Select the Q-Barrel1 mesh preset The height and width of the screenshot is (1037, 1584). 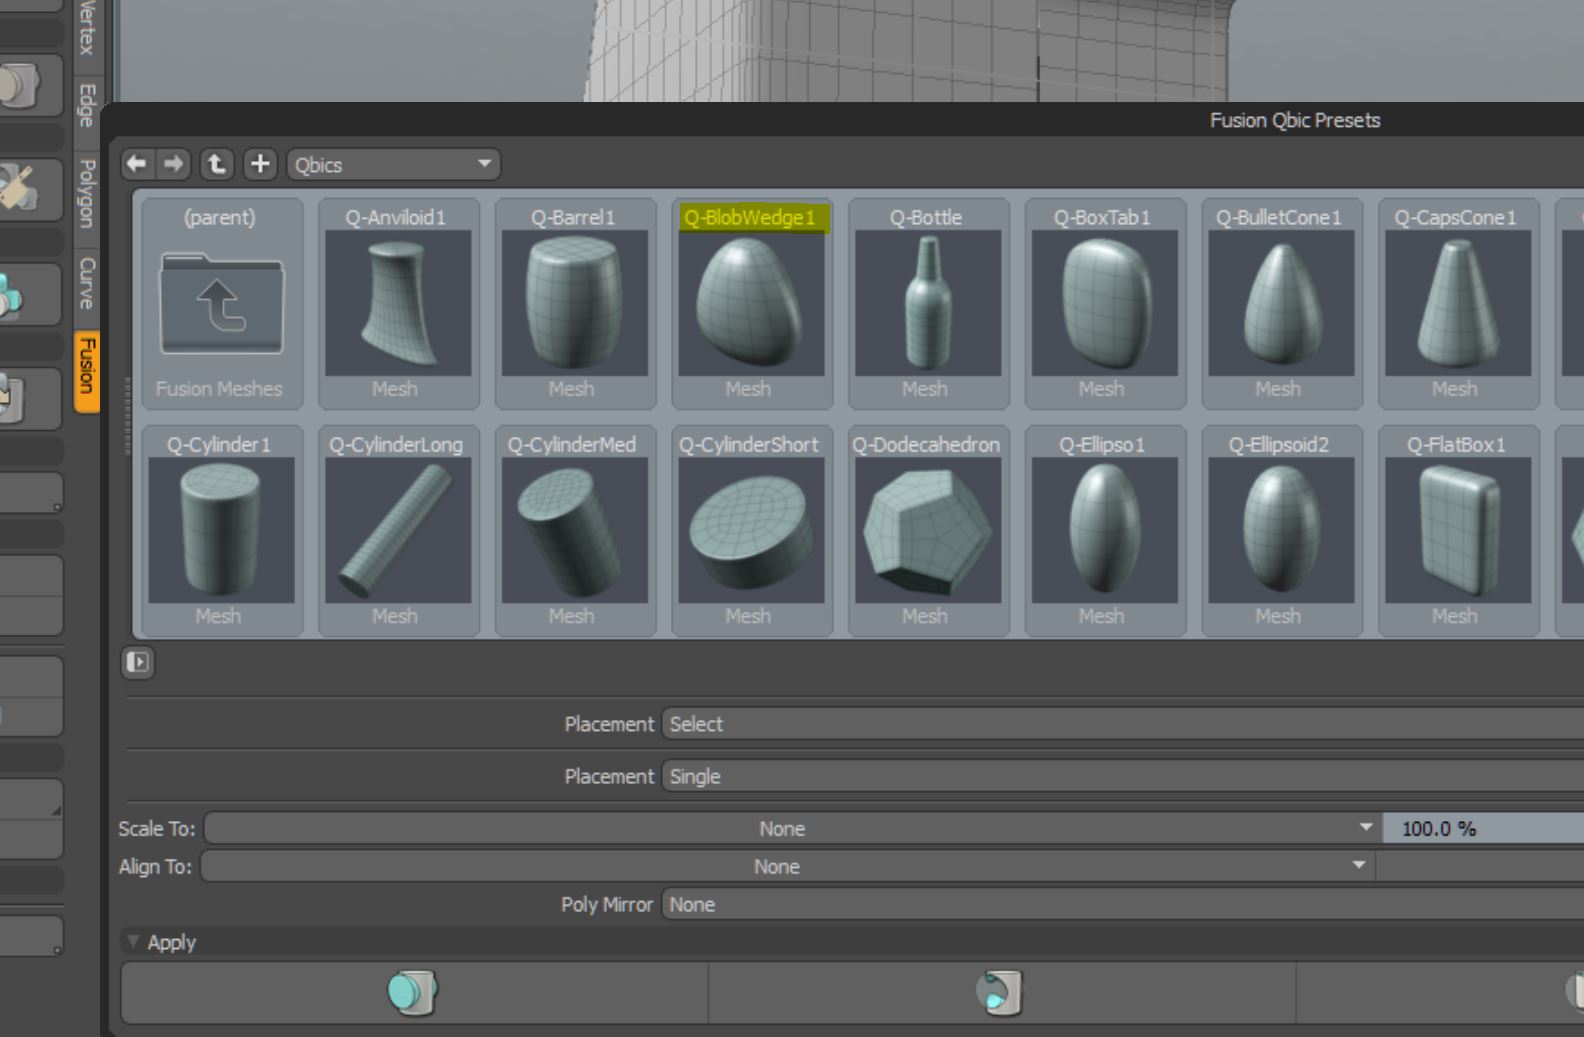[574, 303]
